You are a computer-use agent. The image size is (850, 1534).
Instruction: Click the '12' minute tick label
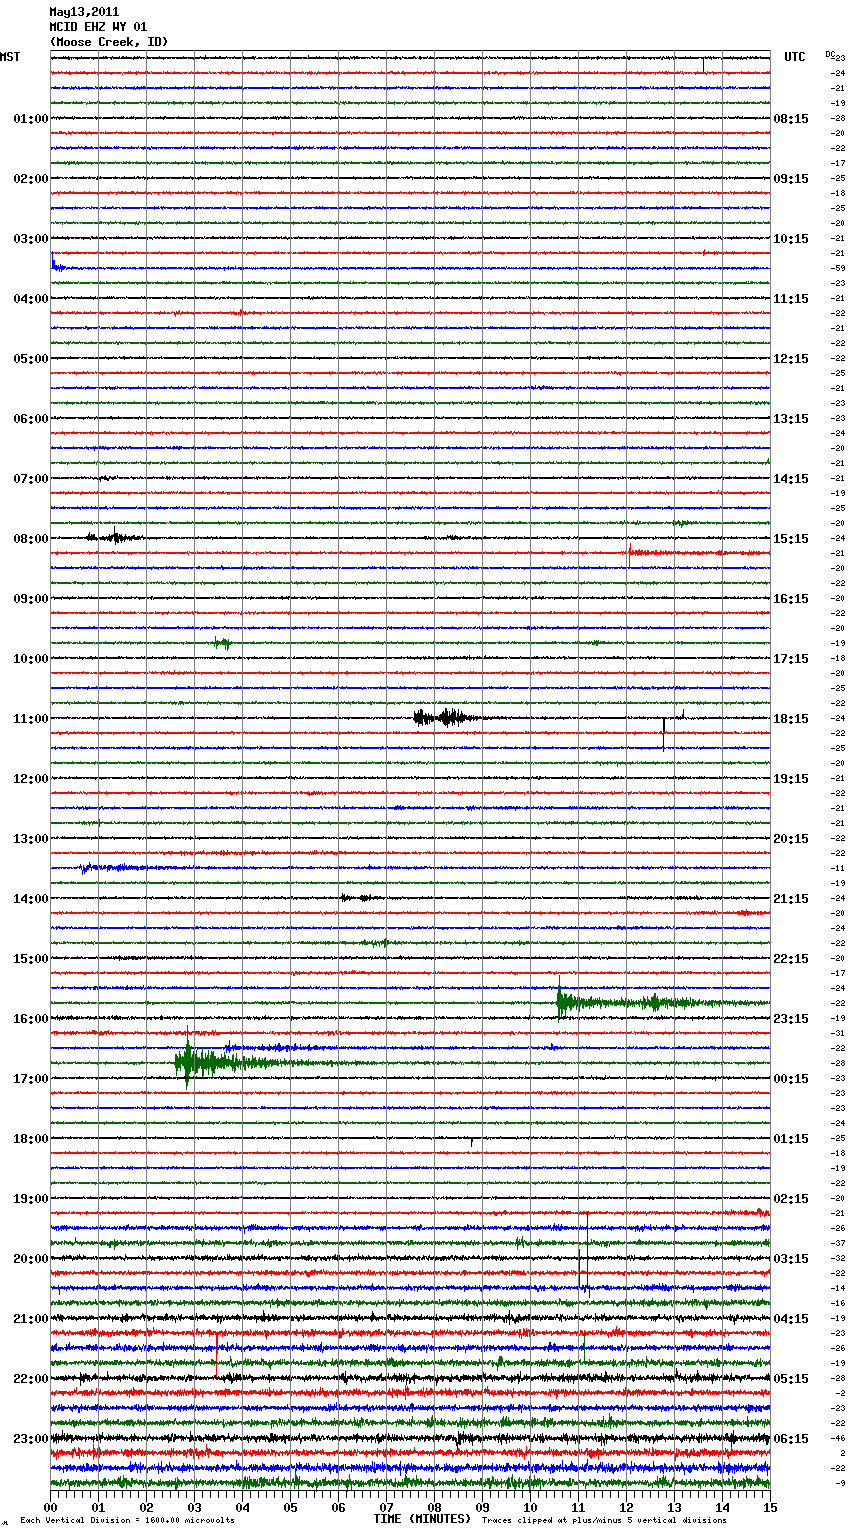627,1507
